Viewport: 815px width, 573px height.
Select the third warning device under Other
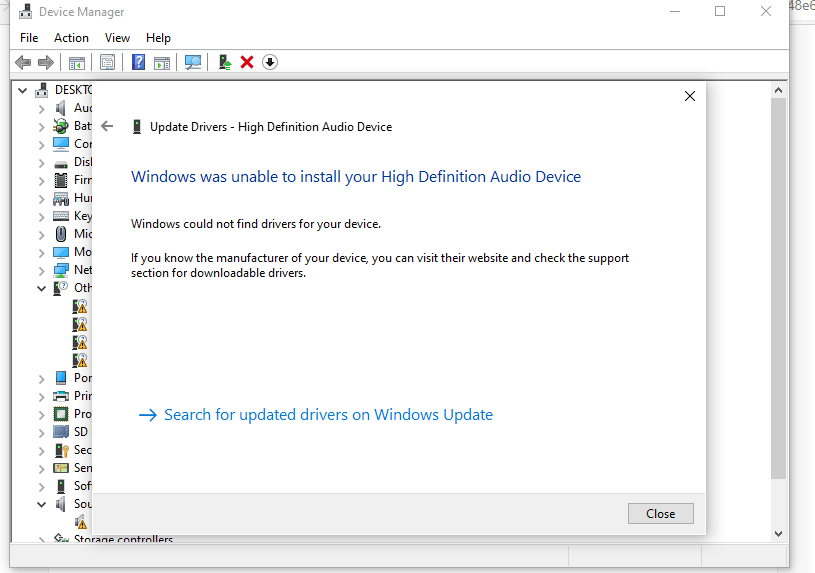click(x=80, y=342)
